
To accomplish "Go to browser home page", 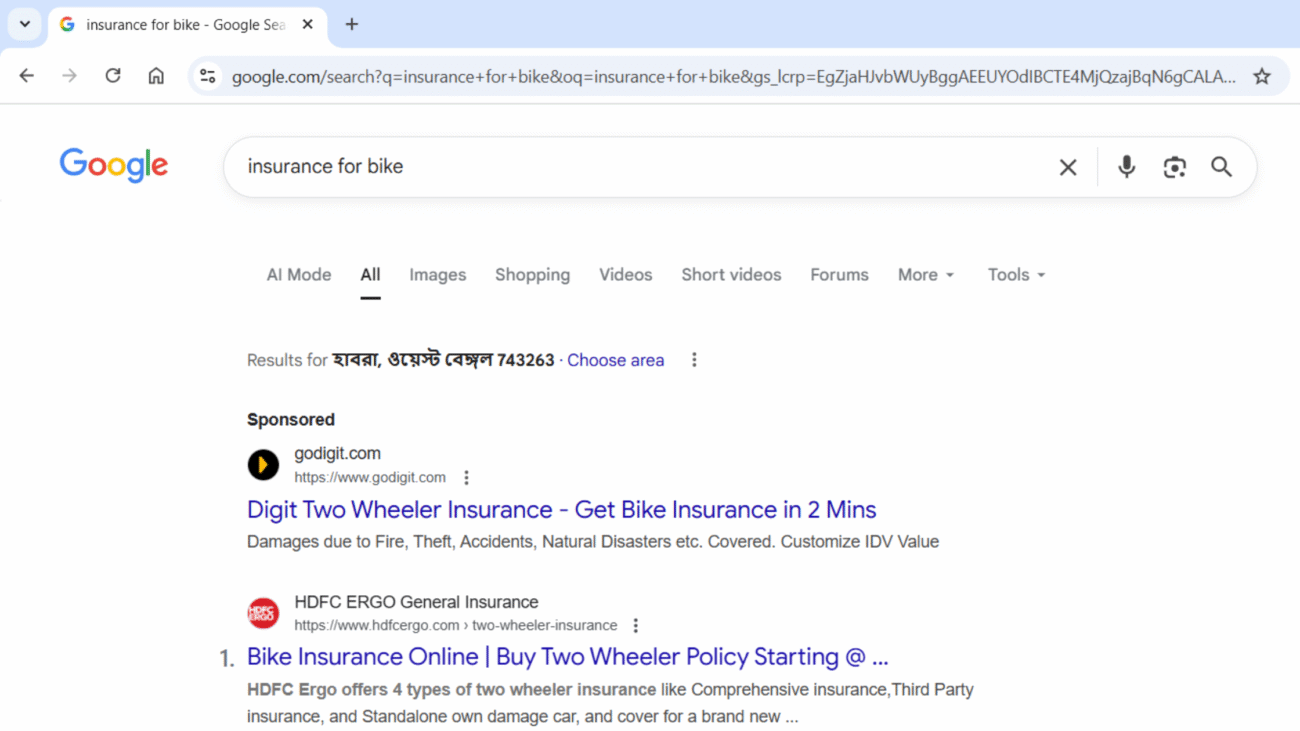I will click(x=156, y=76).
